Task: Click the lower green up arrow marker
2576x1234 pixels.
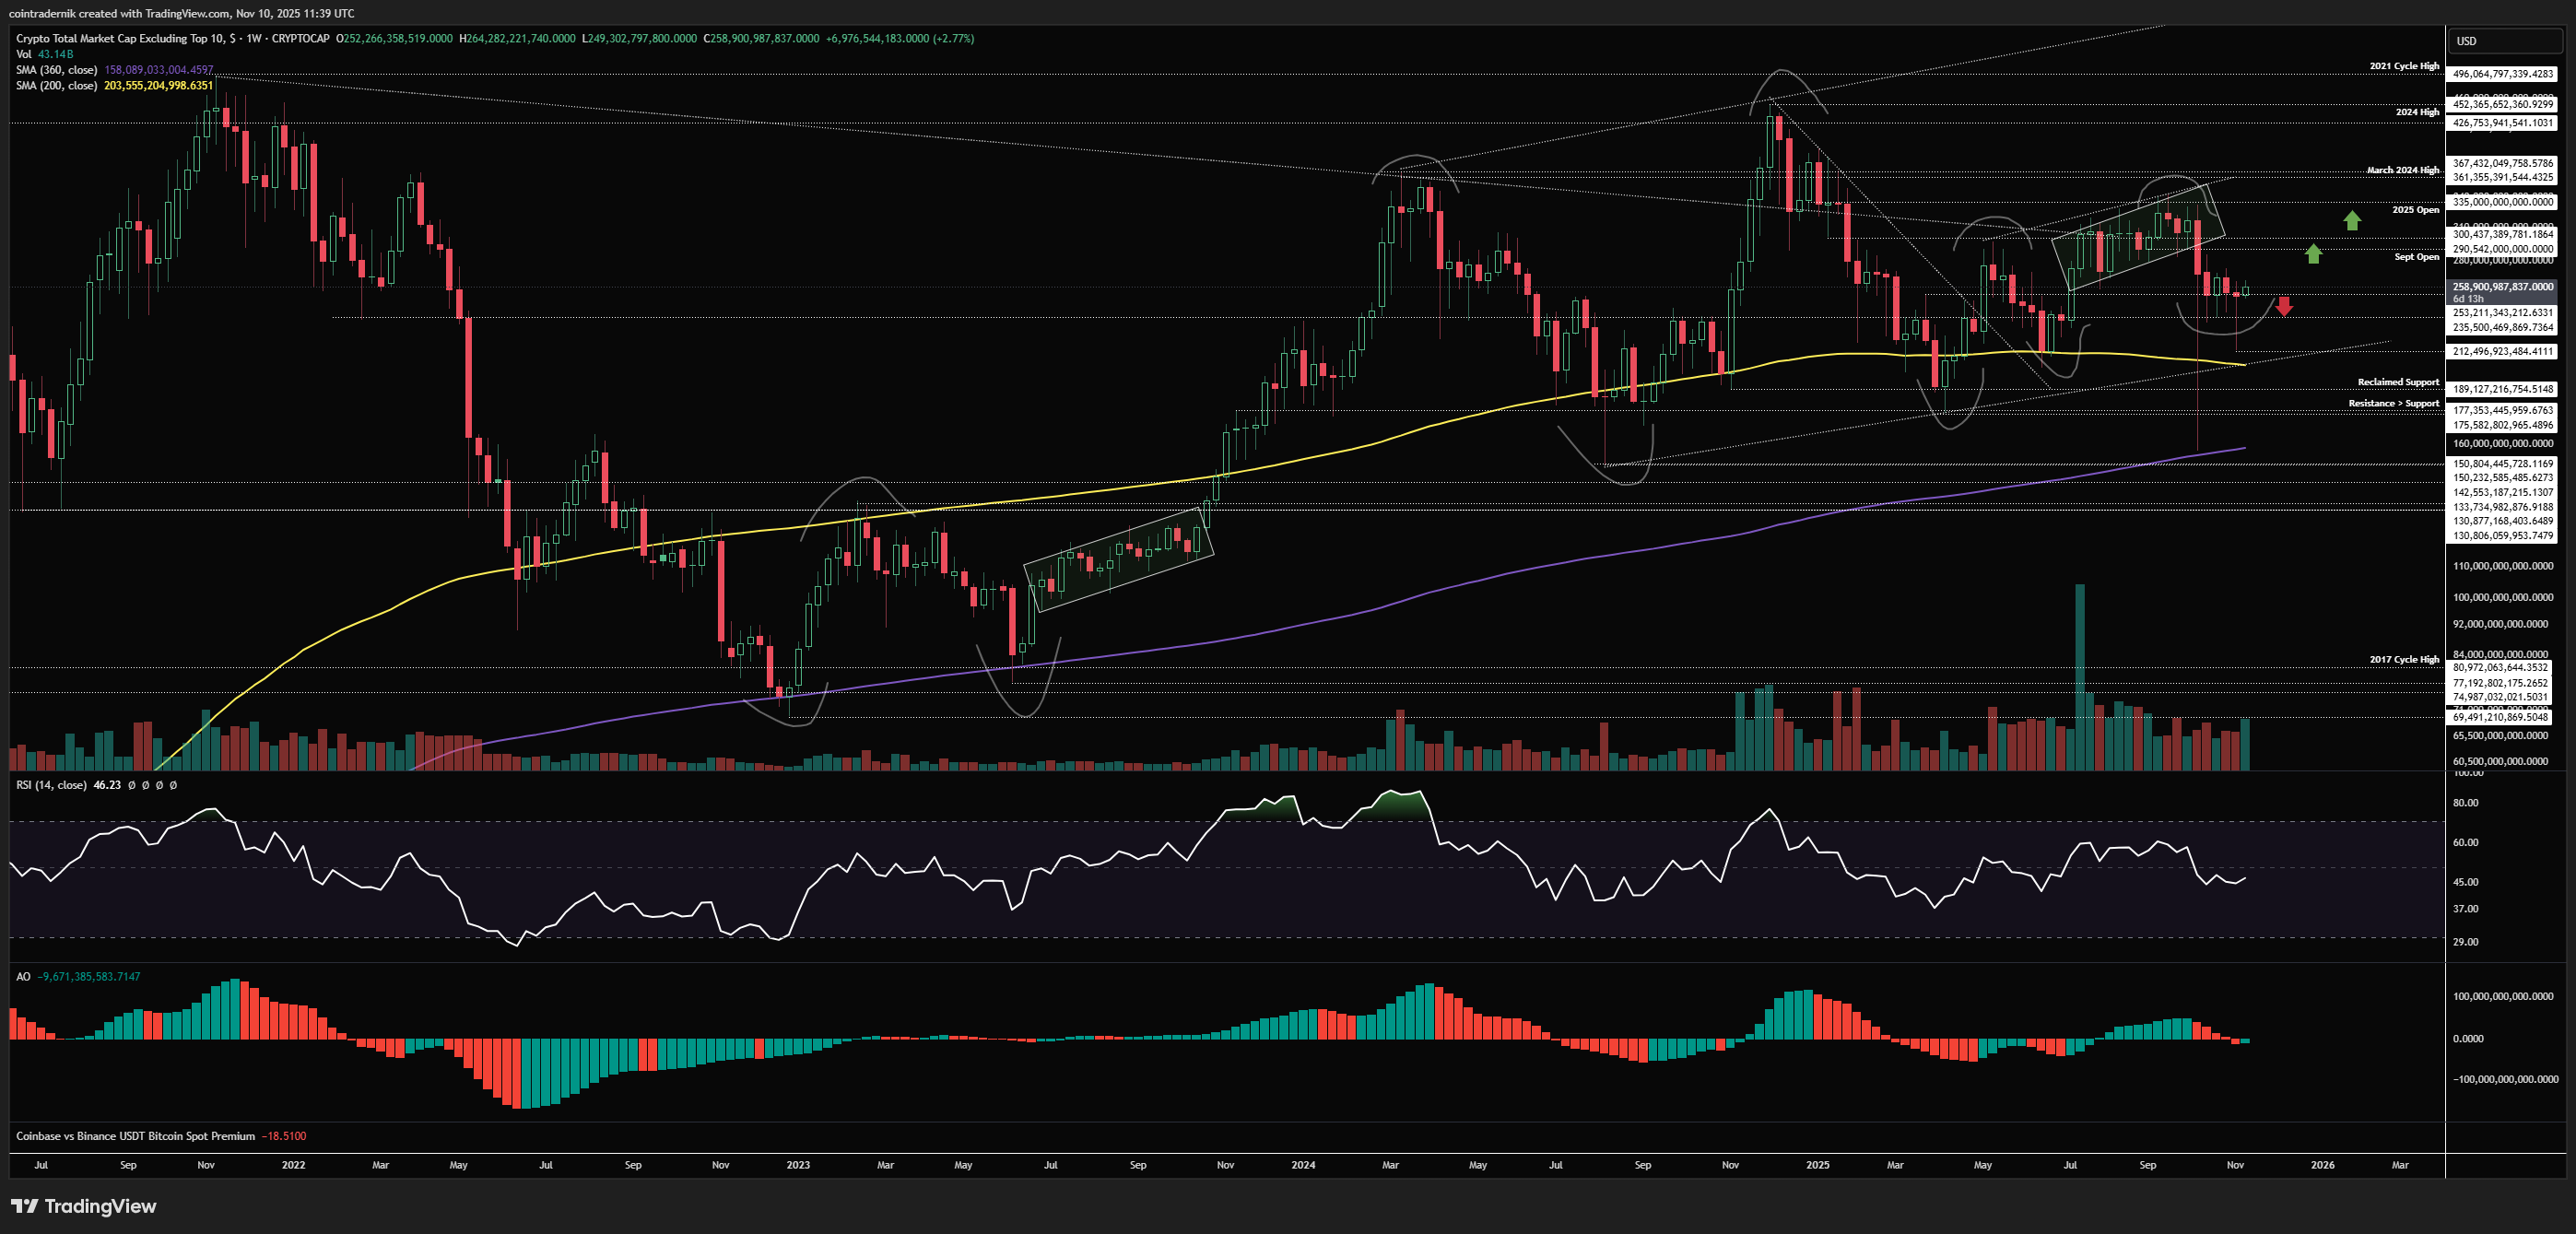Action: (2313, 254)
